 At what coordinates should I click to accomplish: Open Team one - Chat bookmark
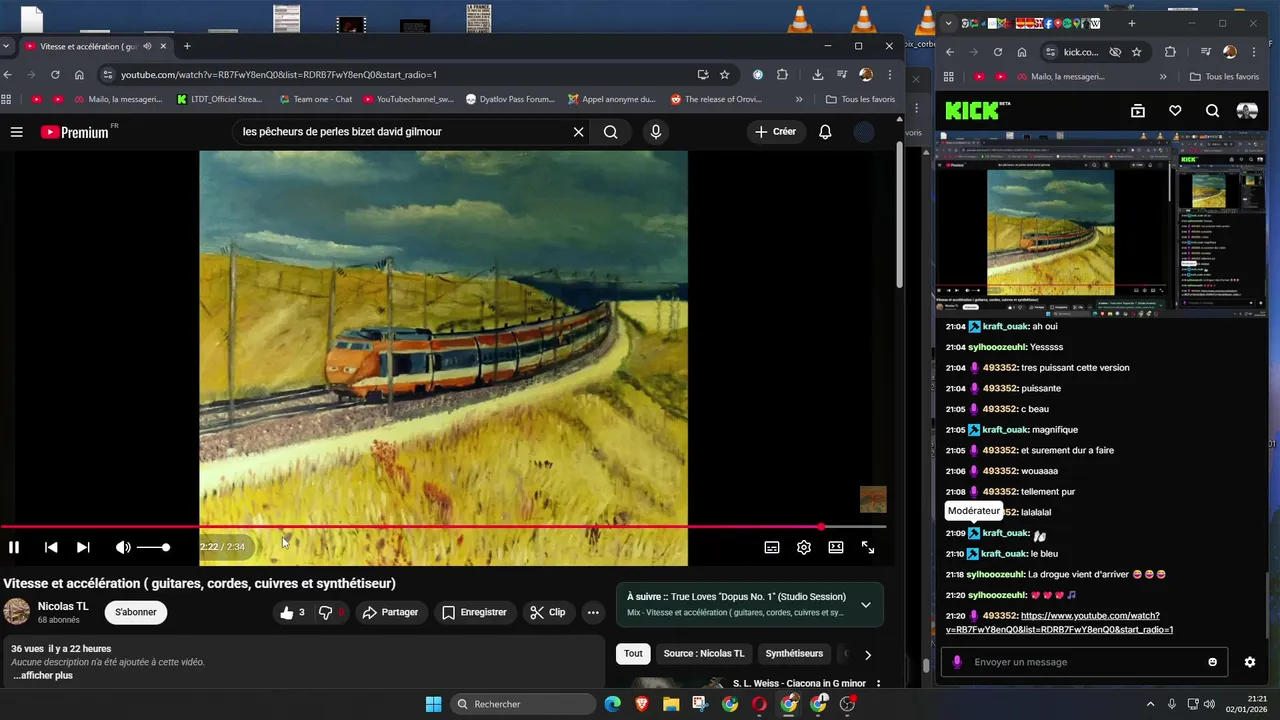pos(314,99)
